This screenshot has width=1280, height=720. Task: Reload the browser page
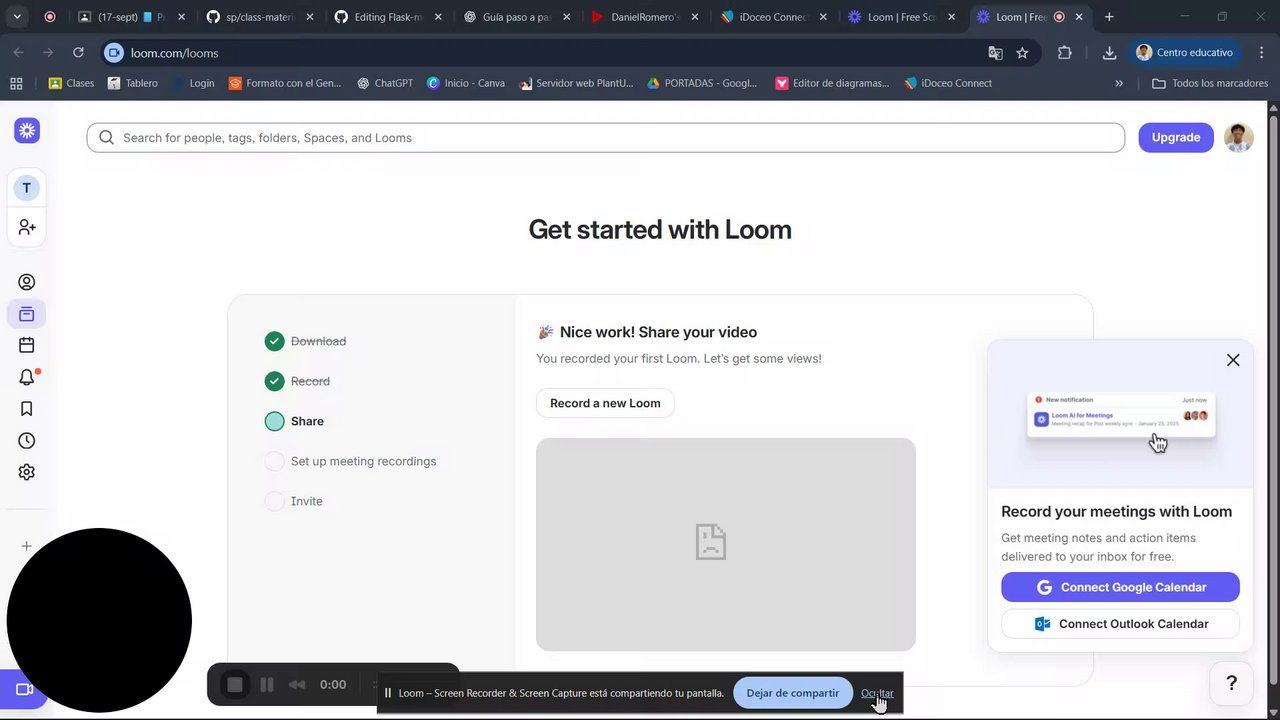pyautogui.click(x=78, y=52)
